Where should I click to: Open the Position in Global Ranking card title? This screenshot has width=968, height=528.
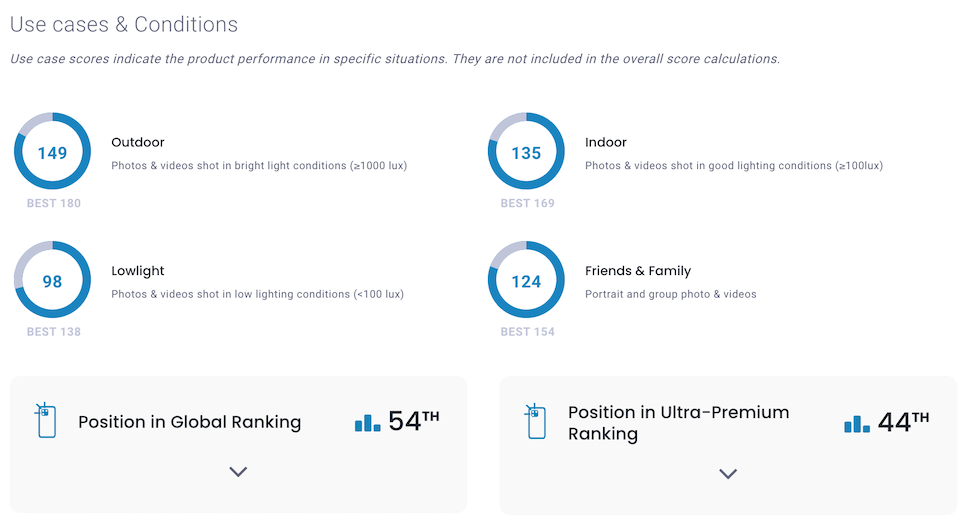(190, 422)
